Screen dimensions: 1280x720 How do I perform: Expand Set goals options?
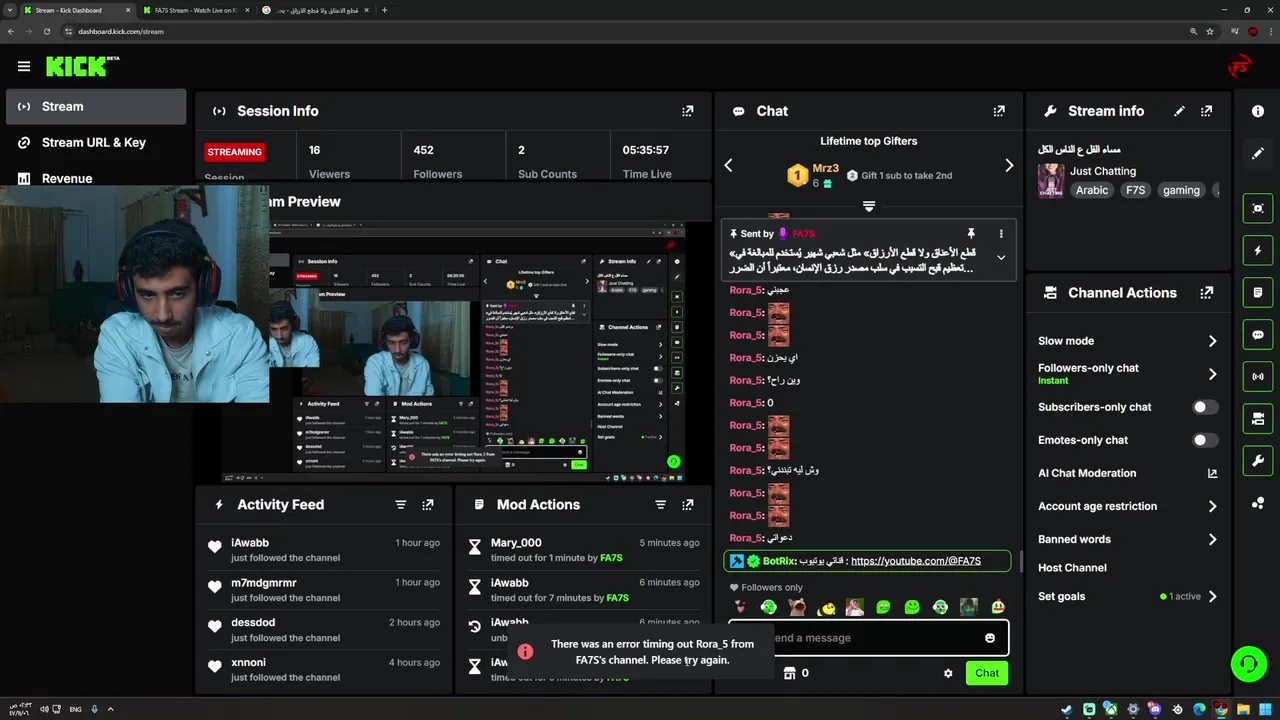point(1212,596)
